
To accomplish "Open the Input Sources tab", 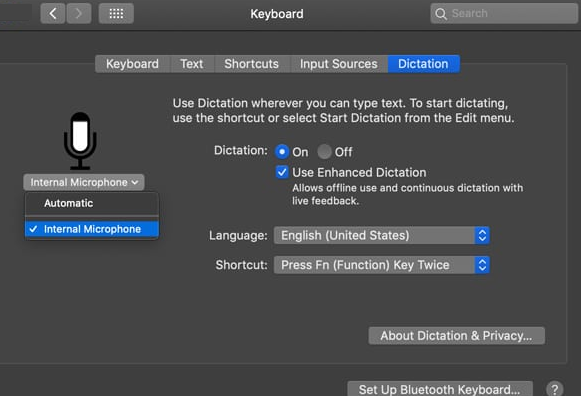I will (339, 64).
